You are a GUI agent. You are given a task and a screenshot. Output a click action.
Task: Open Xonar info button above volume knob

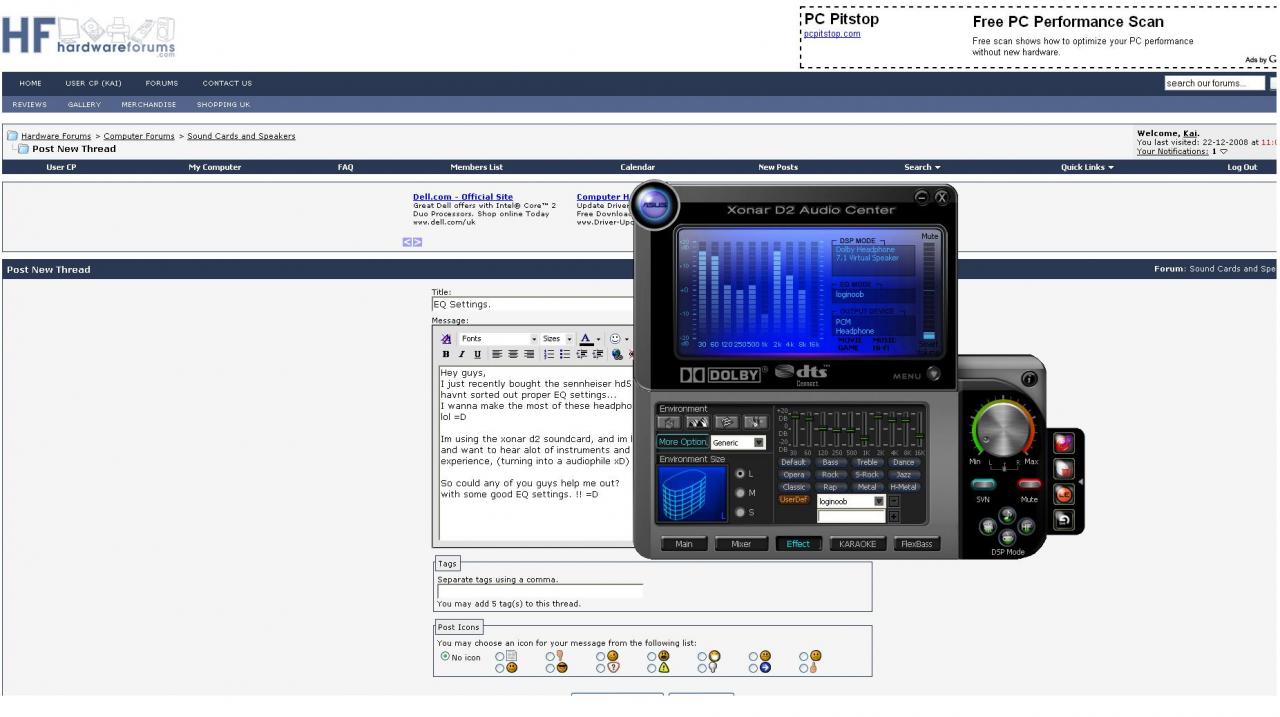point(1028,380)
